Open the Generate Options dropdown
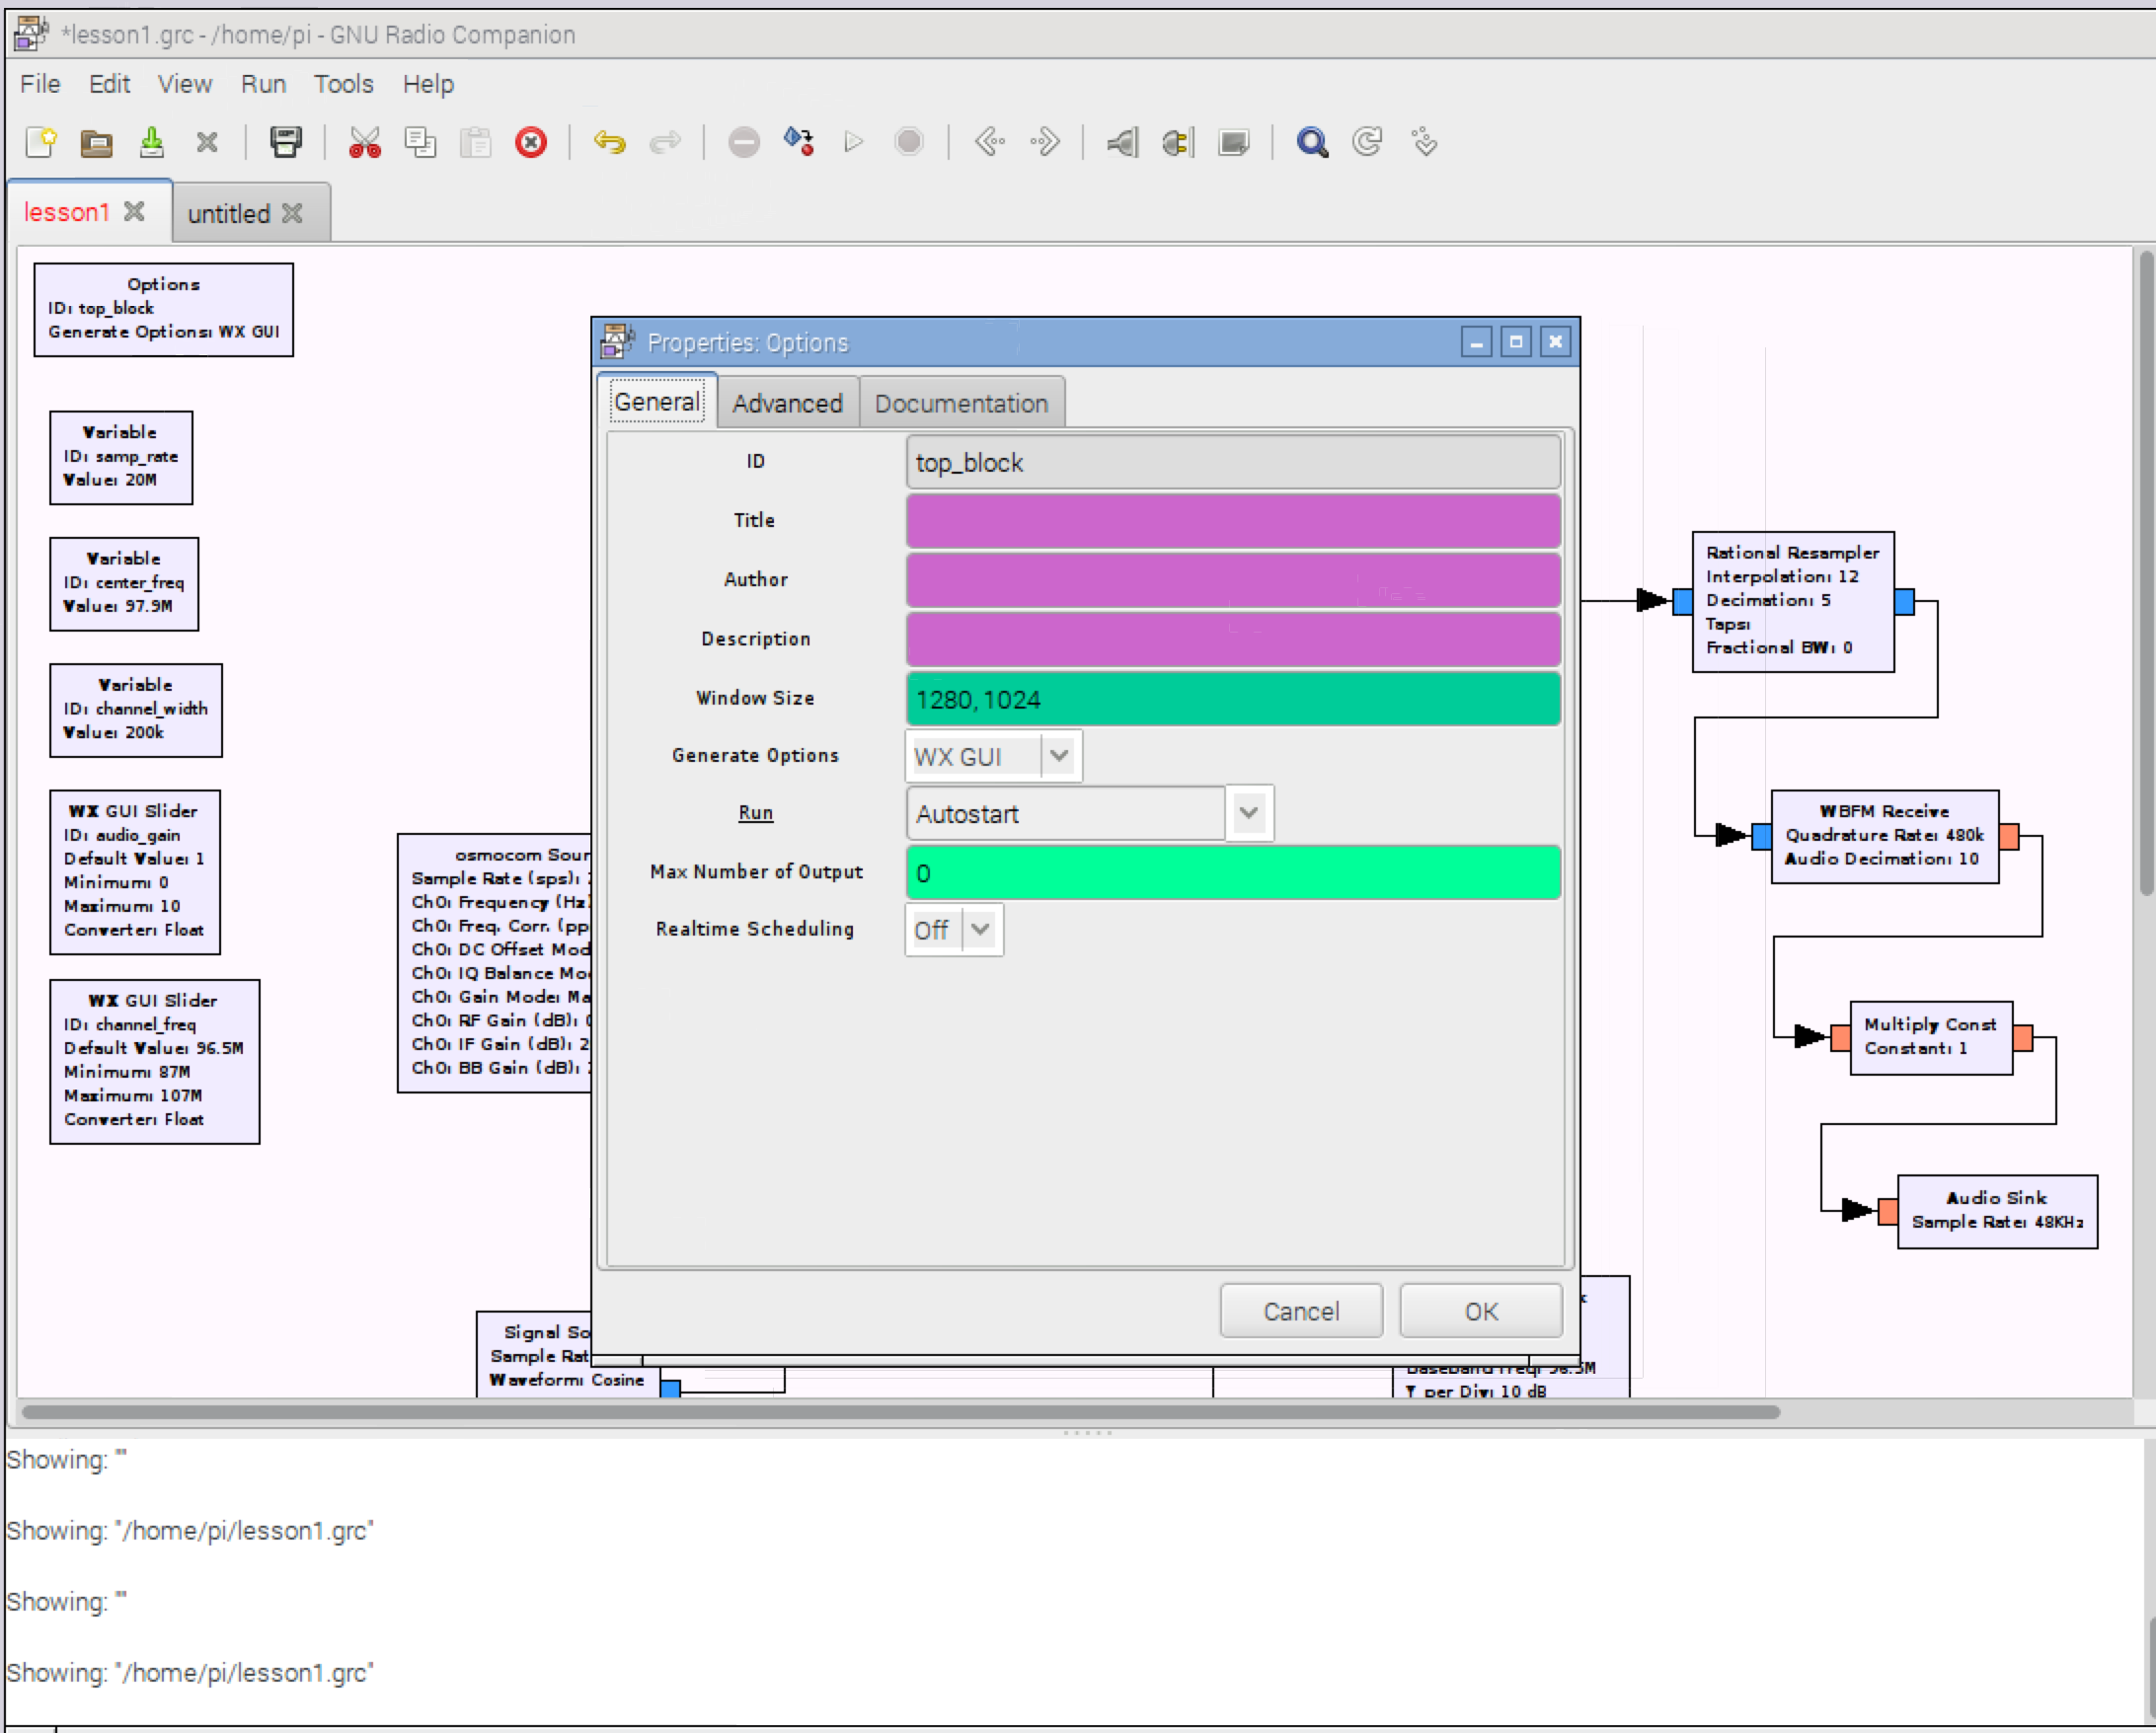The width and height of the screenshot is (2156, 1733). (x=1059, y=756)
